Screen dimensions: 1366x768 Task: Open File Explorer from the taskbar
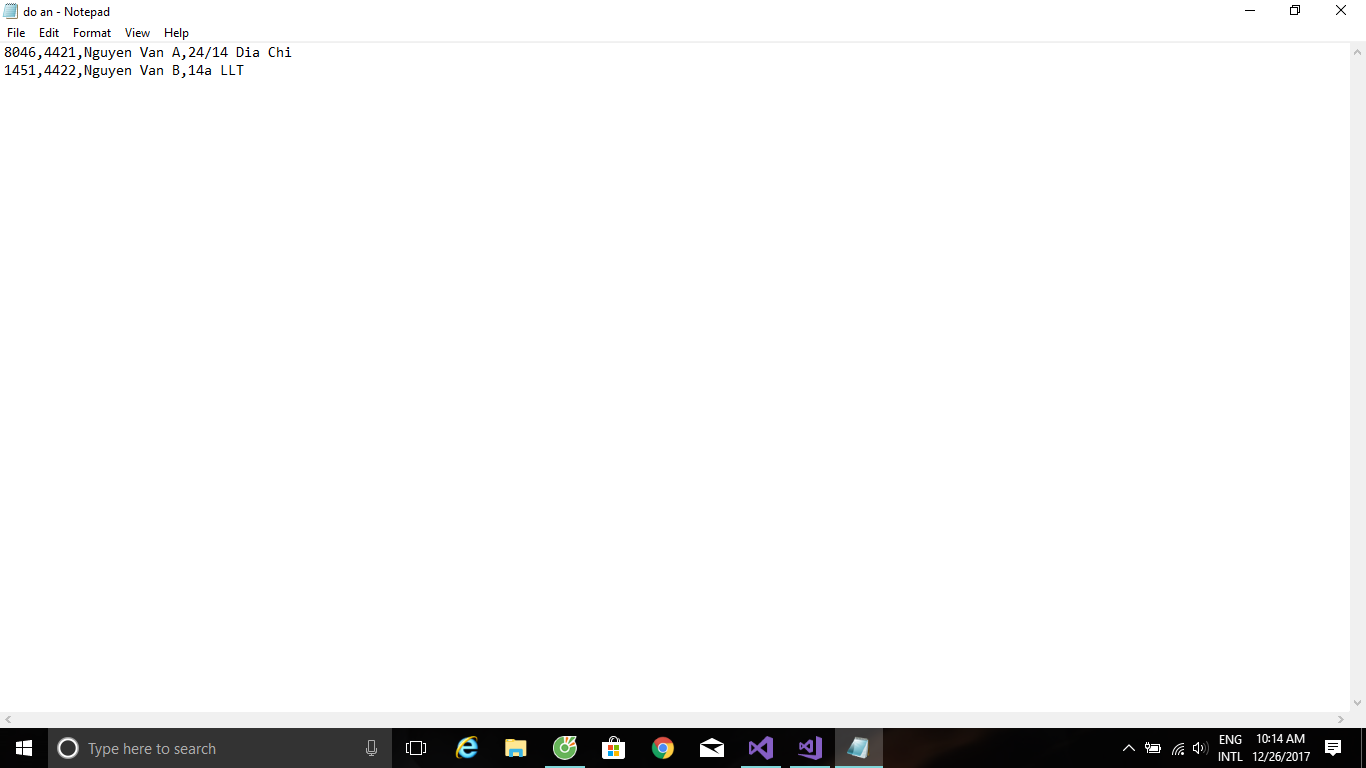point(516,748)
